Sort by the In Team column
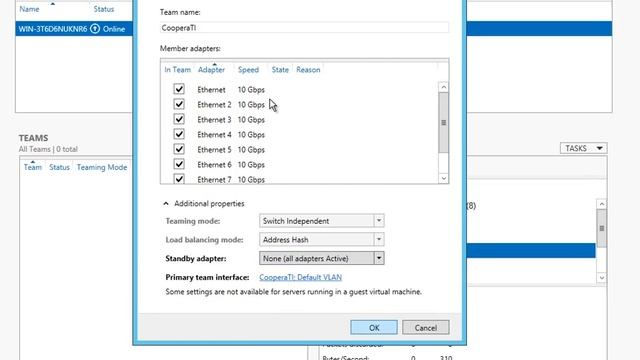This screenshot has width=640, height=360. point(178,70)
